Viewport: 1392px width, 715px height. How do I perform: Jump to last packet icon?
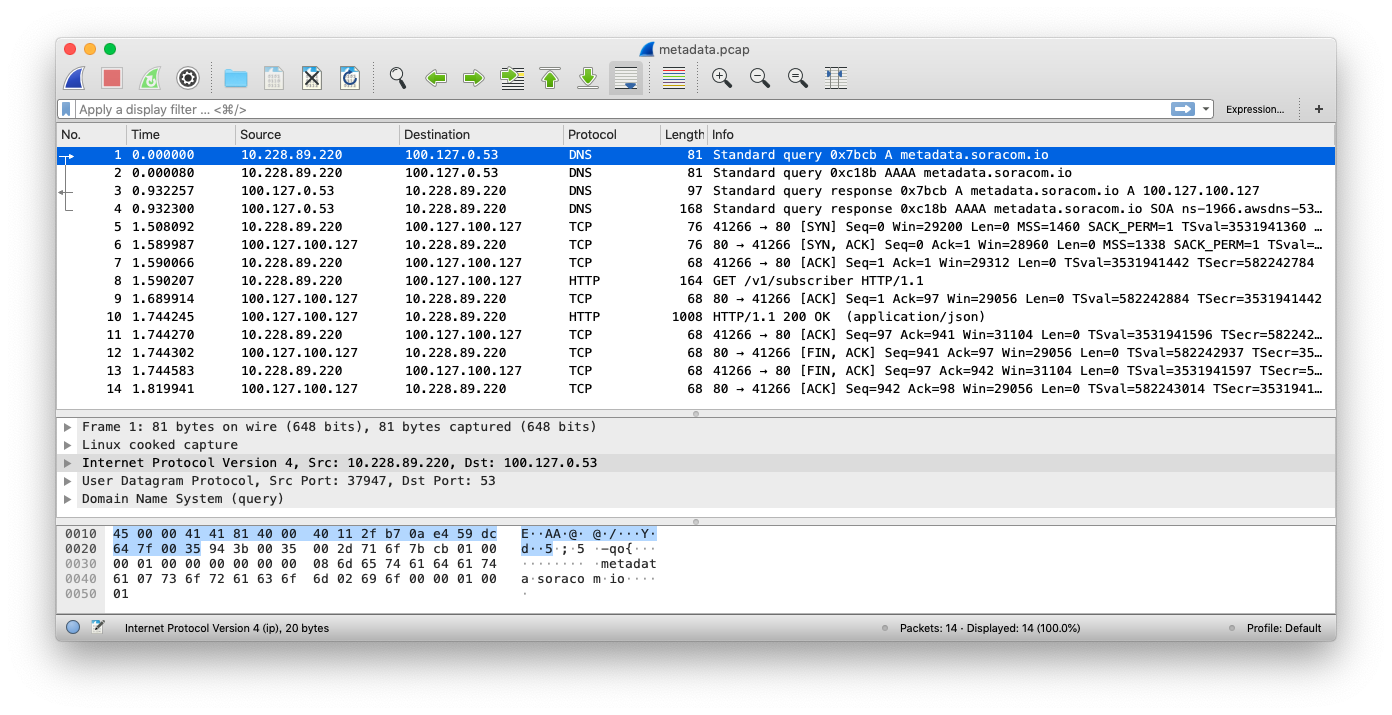[x=588, y=78]
